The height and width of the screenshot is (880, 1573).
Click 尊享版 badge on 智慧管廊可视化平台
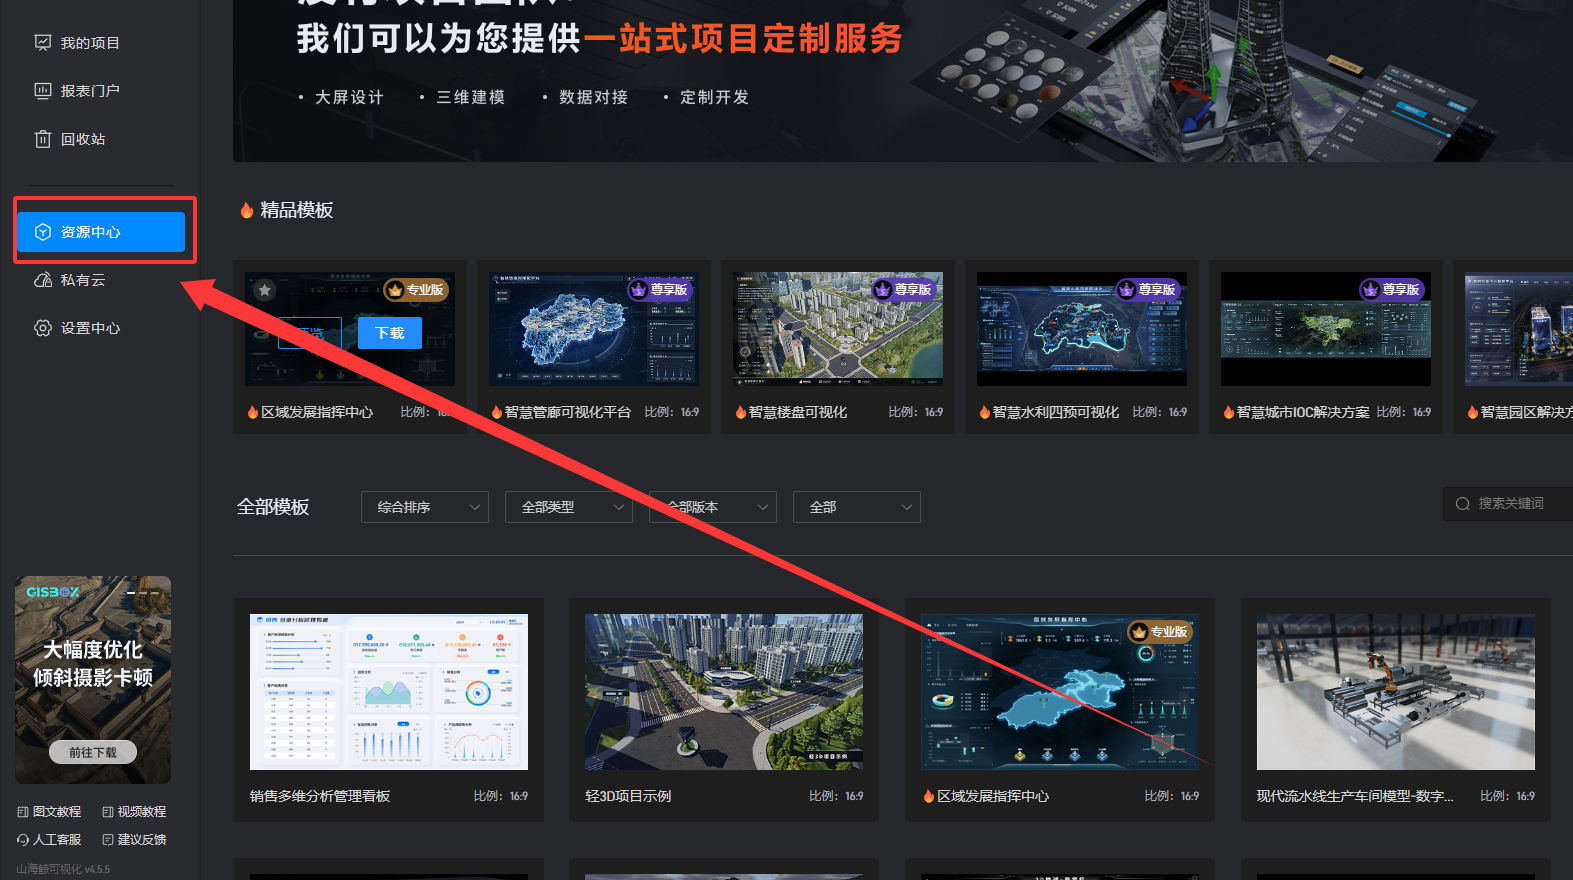coord(660,290)
